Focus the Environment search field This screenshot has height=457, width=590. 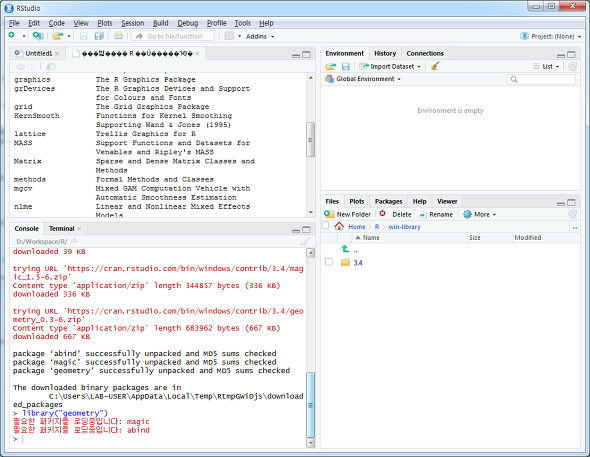click(x=541, y=79)
